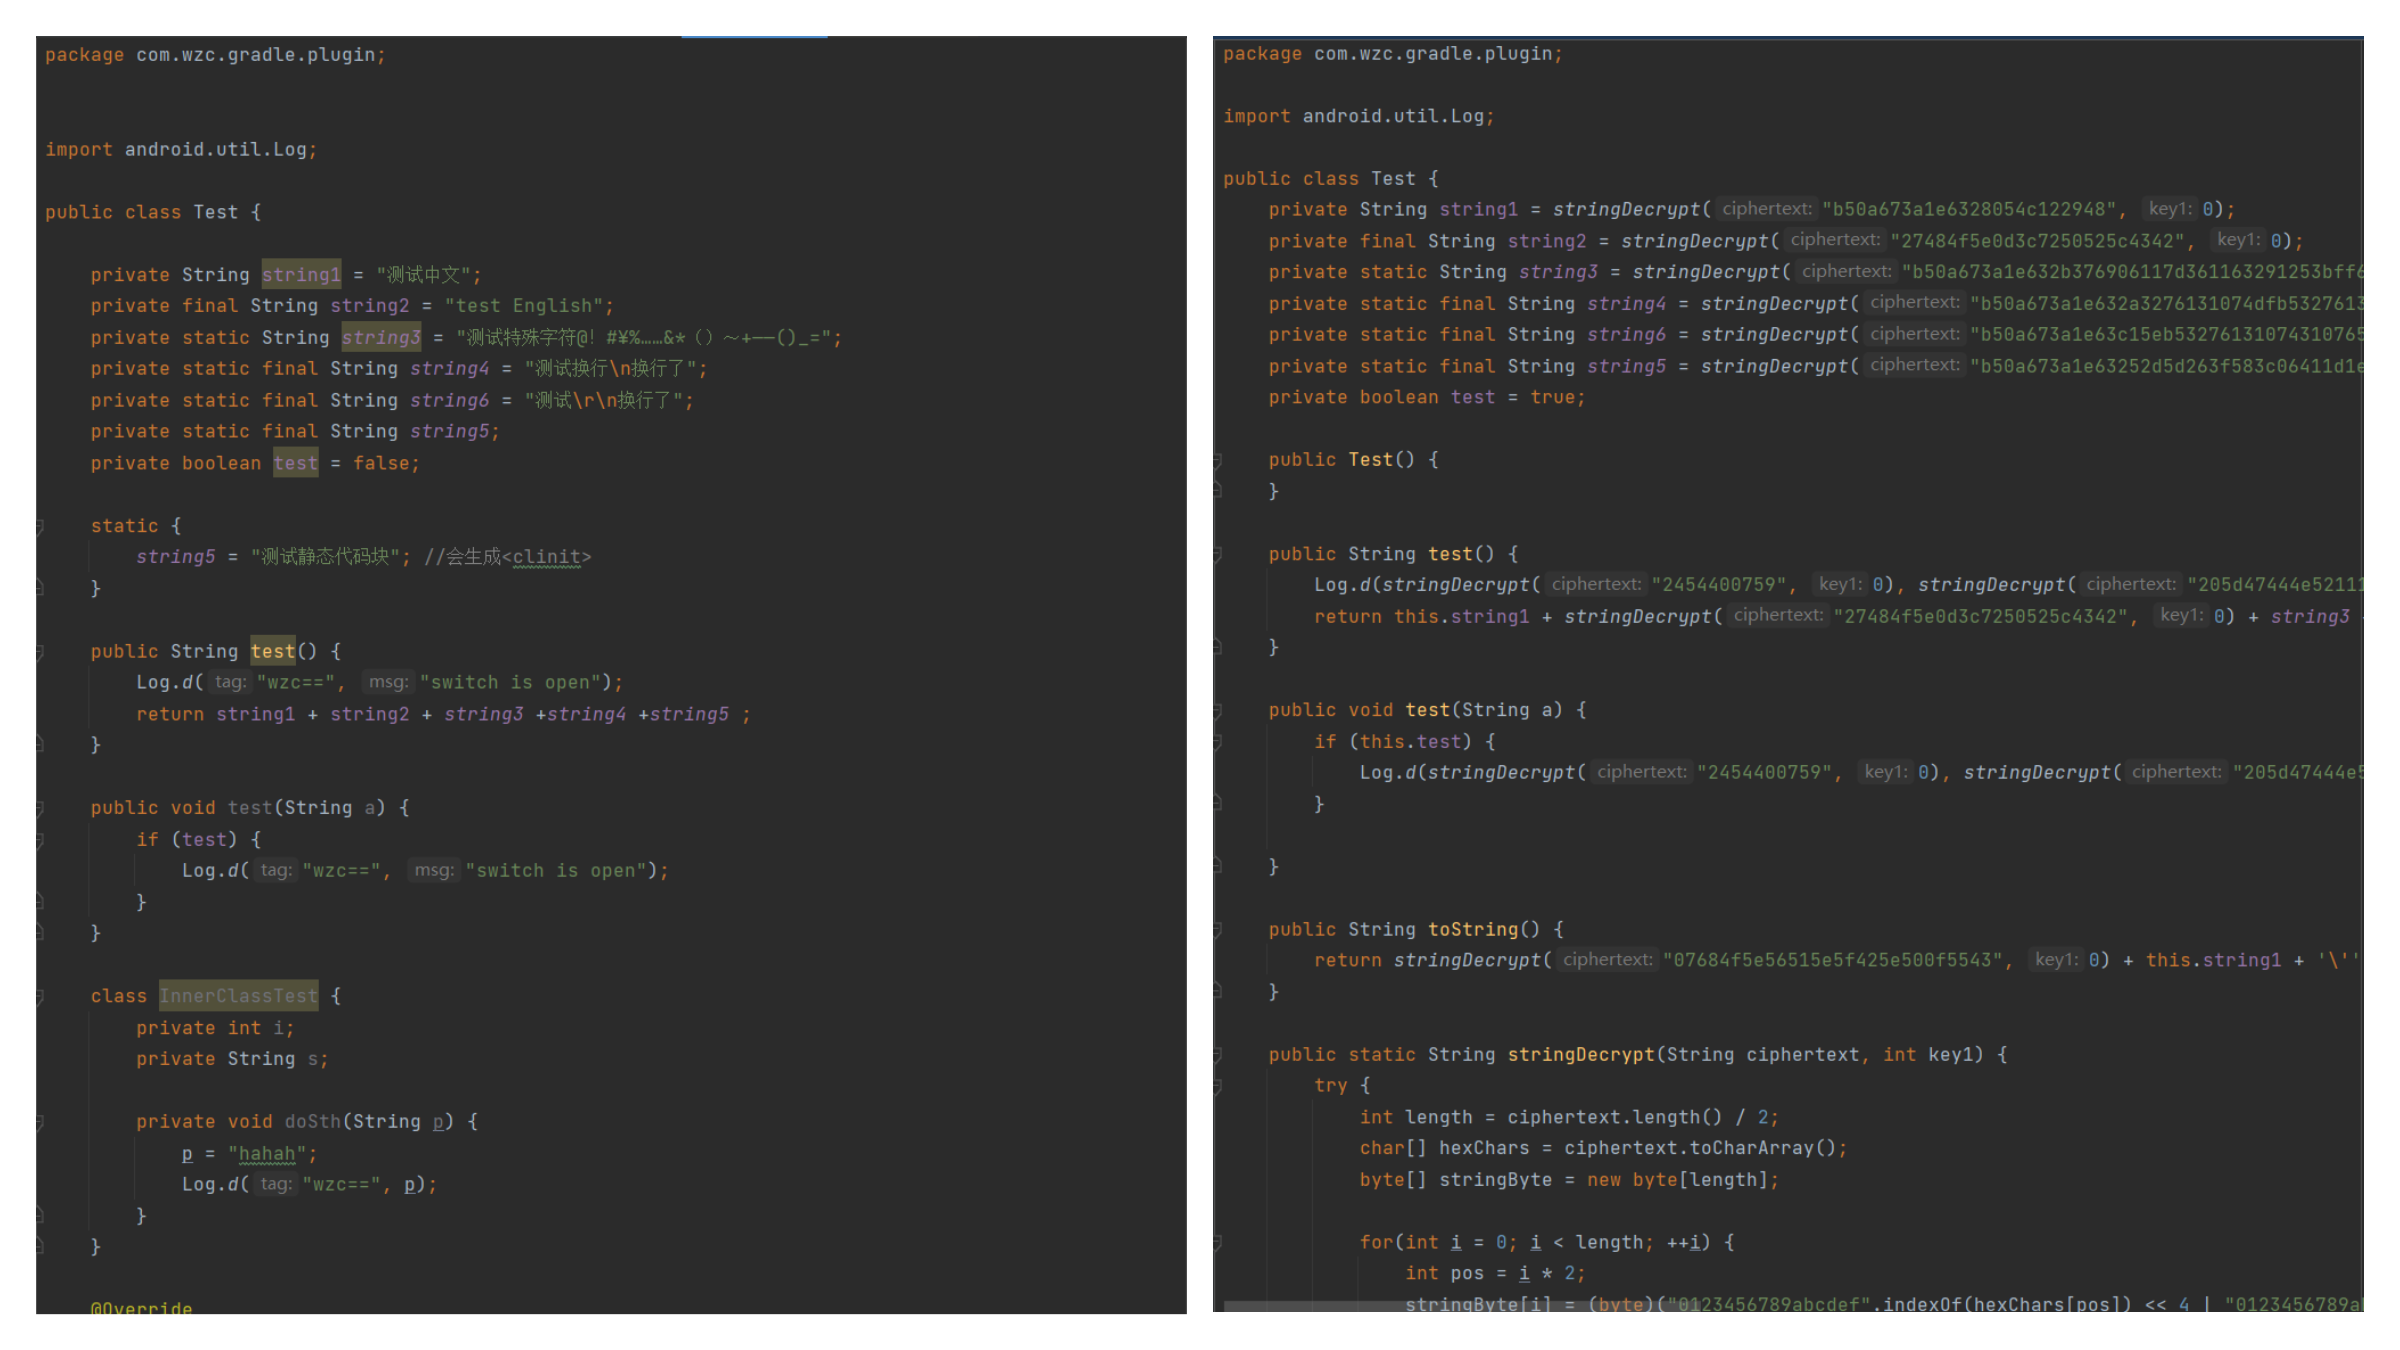This screenshot has width=2400, height=1350.
Task: Fold the Test() constructor in right editor
Action: [x=1218, y=460]
